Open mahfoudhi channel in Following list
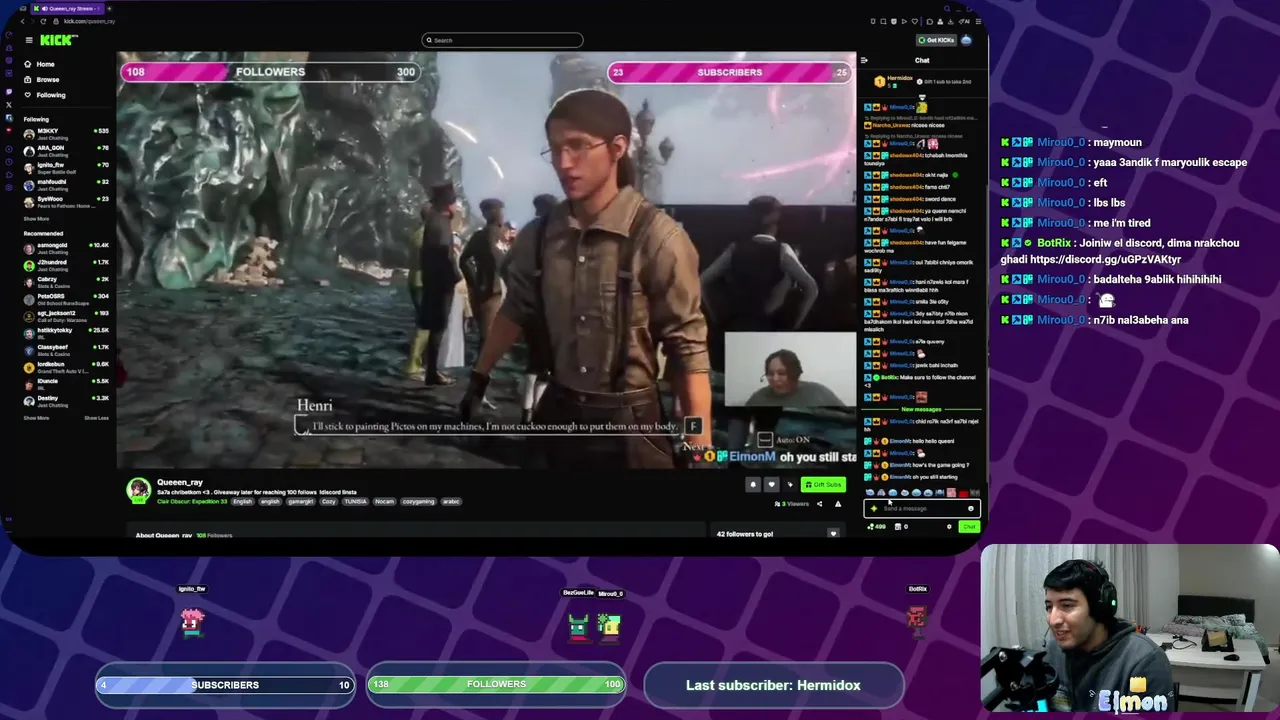Viewport: 1280px width, 720px height. [x=66, y=185]
